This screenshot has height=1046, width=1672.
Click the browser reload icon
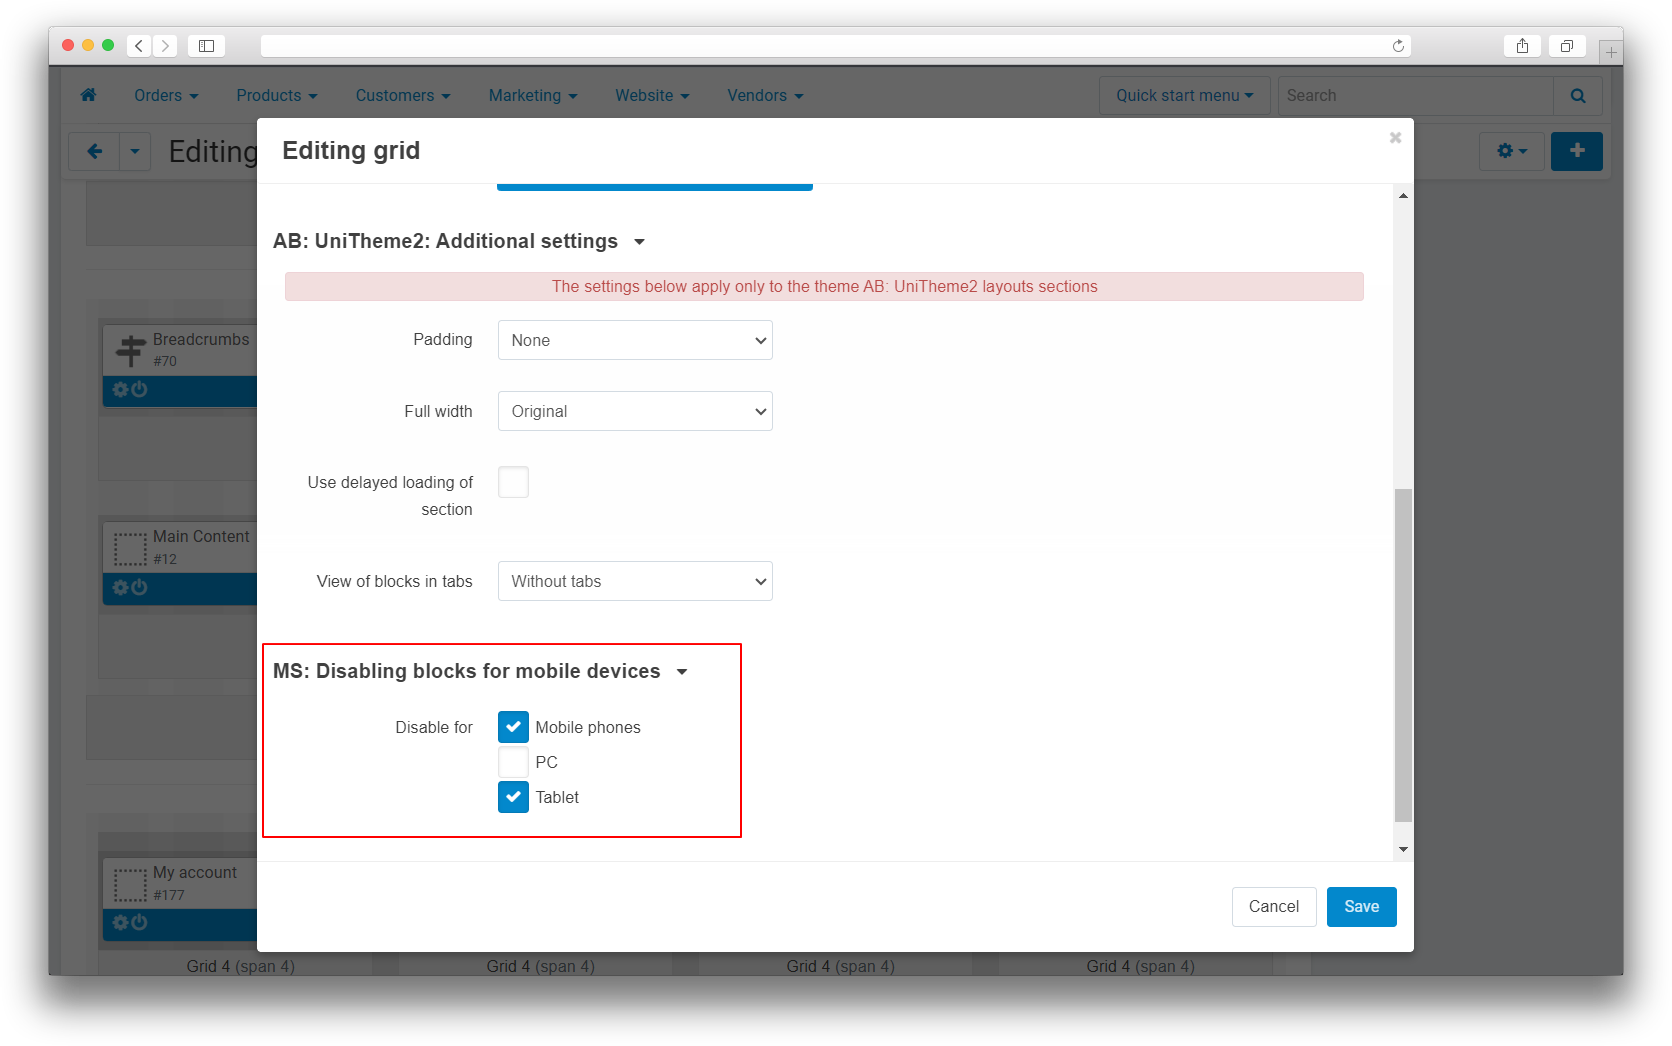pyautogui.click(x=1398, y=46)
